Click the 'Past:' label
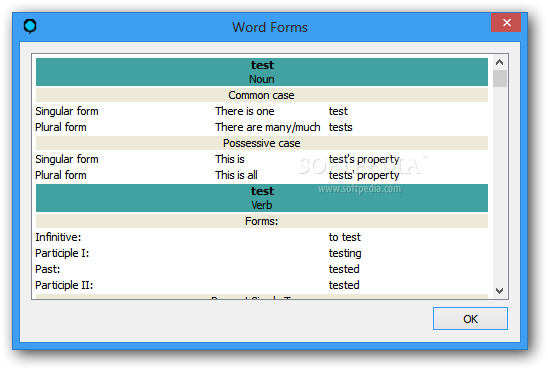The height and width of the screenshot is (370, 548). tap(48, 269)
